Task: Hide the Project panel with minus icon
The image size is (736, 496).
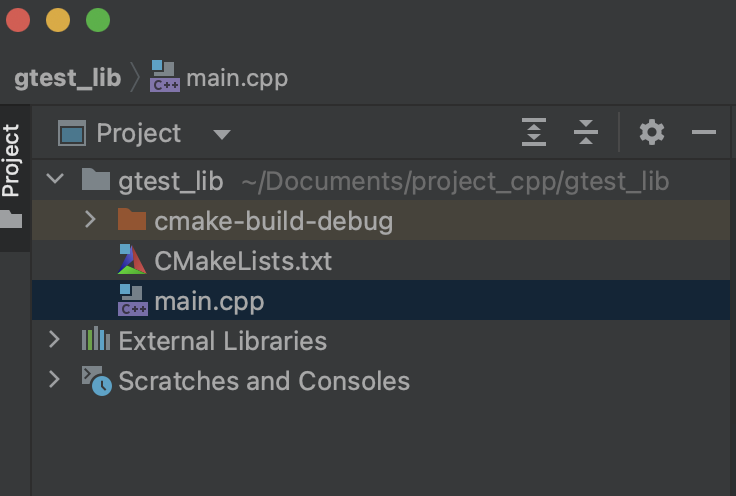Action: 704,132
